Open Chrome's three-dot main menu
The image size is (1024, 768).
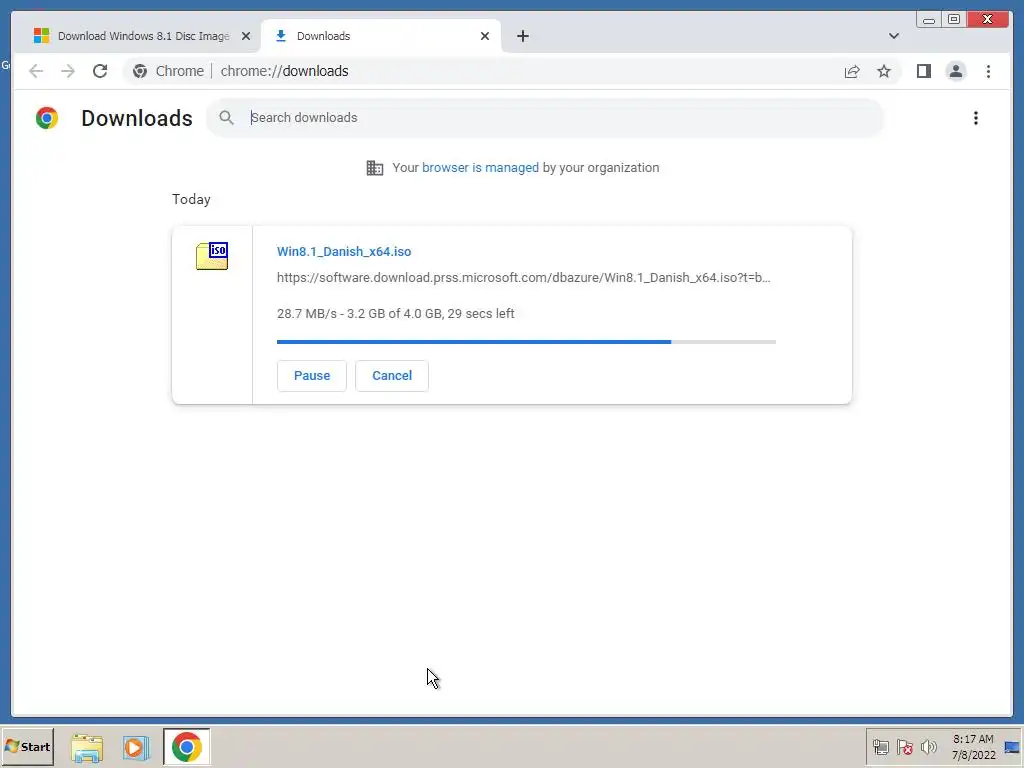coord(988,71)
